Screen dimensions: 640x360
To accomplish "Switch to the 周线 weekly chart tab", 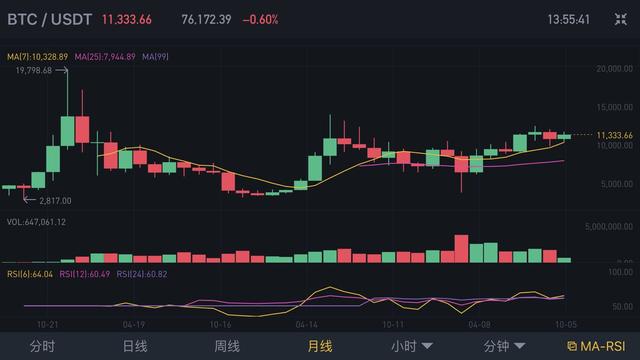I will point(227,347).
